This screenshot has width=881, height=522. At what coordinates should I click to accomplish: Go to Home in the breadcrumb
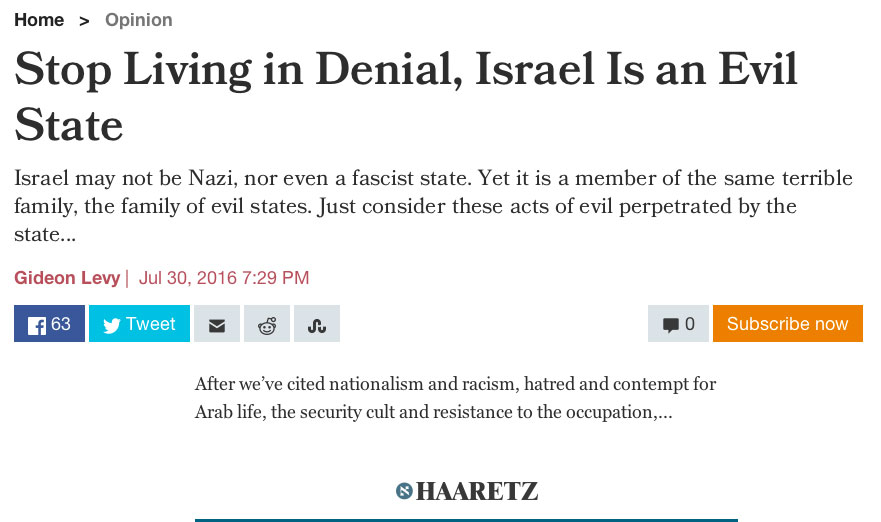[x=39, y=20]
